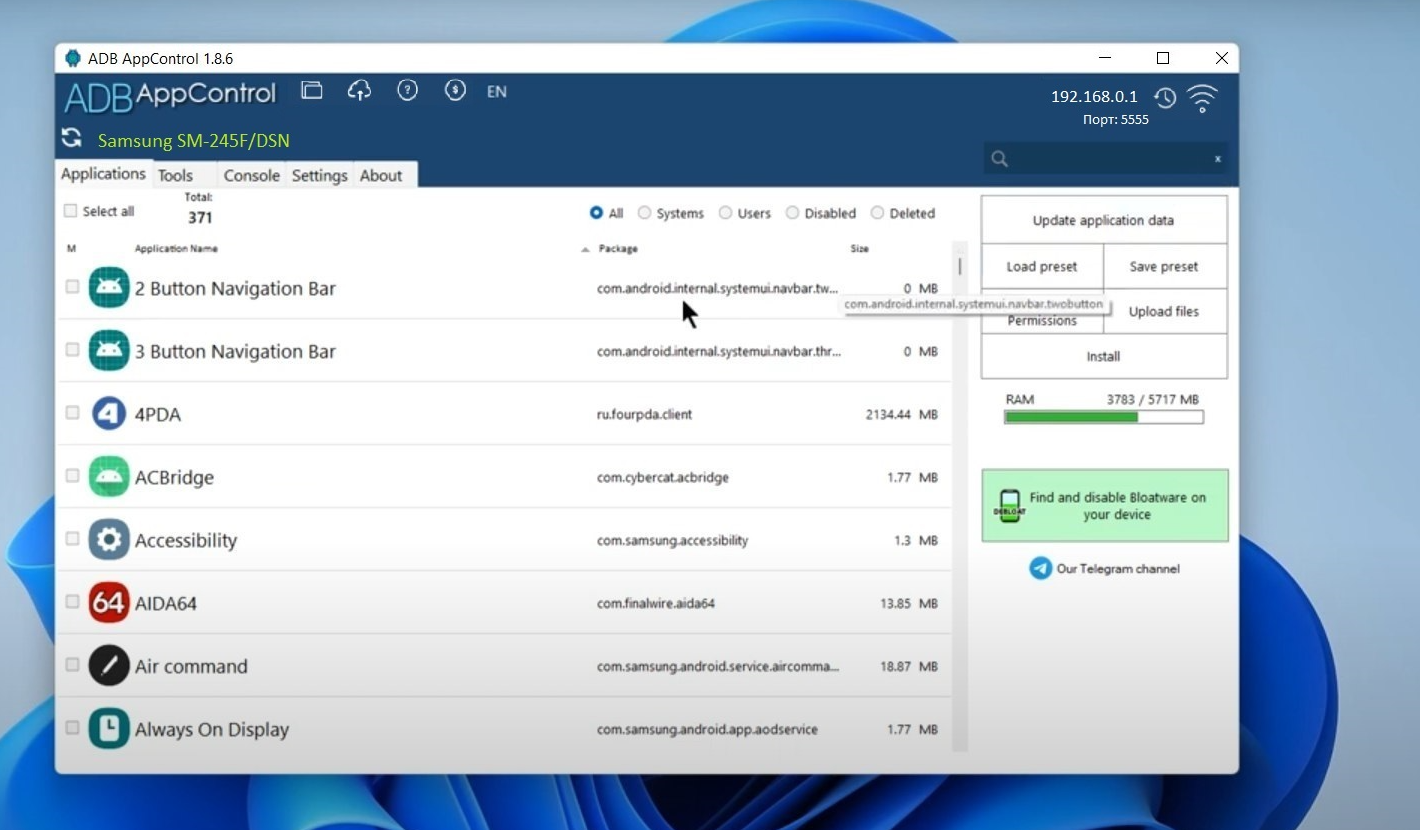Open the Tools tab

click(175, 175)
